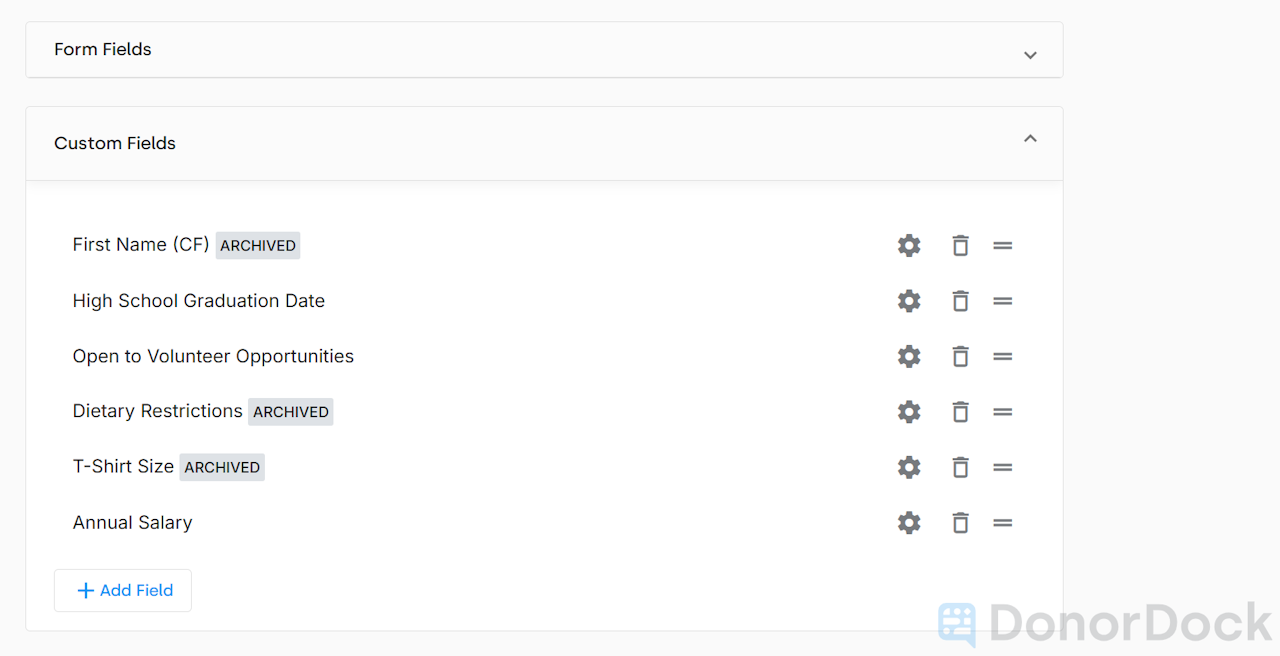Click the Add Field button
The width and height of the screenshot is (1280, 656).
tap(123, 590)
